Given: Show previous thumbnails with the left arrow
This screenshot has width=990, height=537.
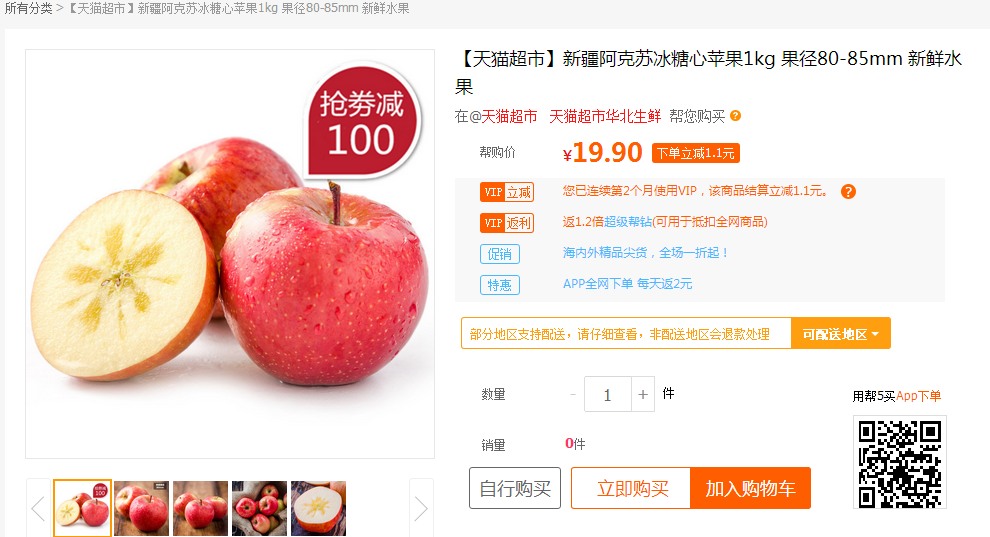Looking at the screenshot, I should pyautogui.click(x=38, y=509).
